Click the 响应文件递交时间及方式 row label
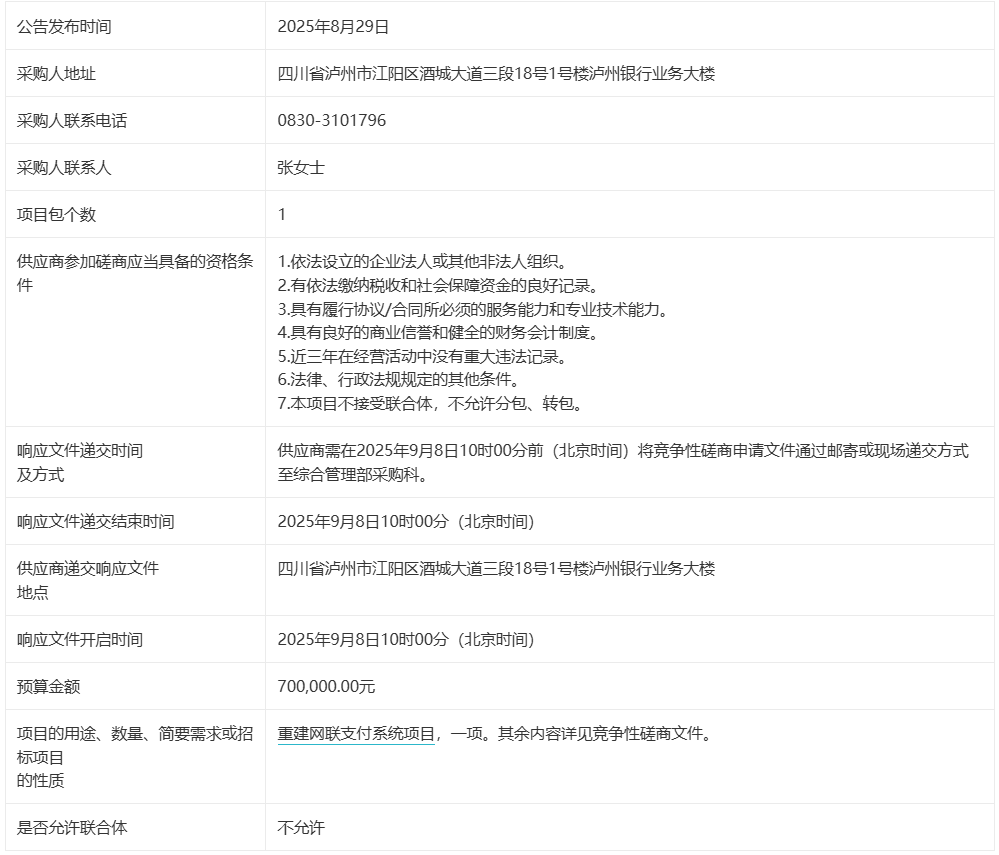This screenshot has height=855, width=999. [80, 463]
